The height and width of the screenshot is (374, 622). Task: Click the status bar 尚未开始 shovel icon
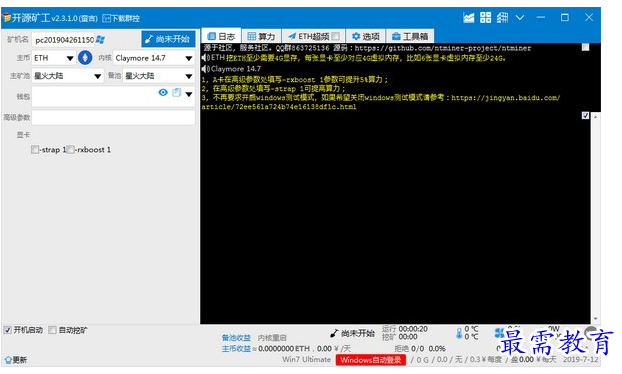pyautogui.click(x=334, y=334)
